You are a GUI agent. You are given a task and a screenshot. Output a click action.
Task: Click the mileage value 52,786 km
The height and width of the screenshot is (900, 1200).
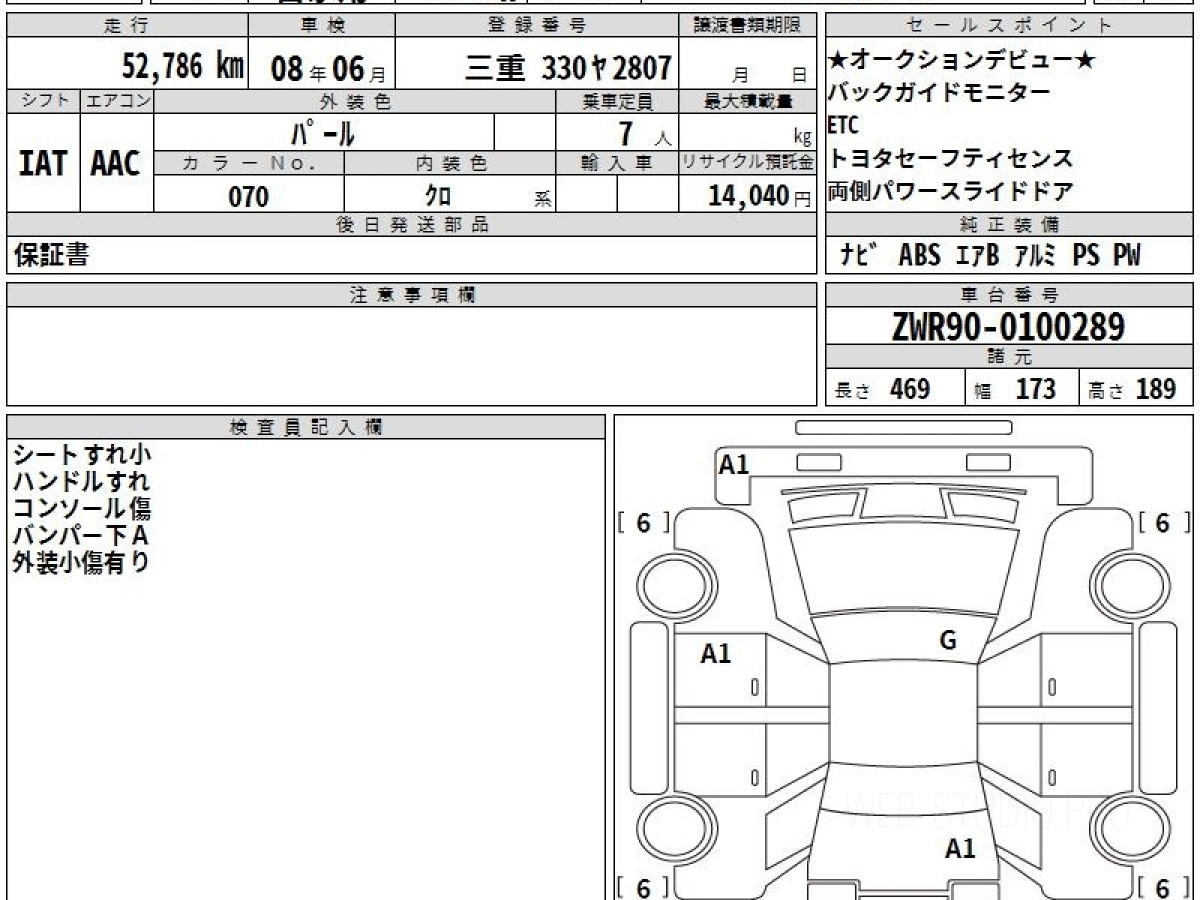[183, 67]
